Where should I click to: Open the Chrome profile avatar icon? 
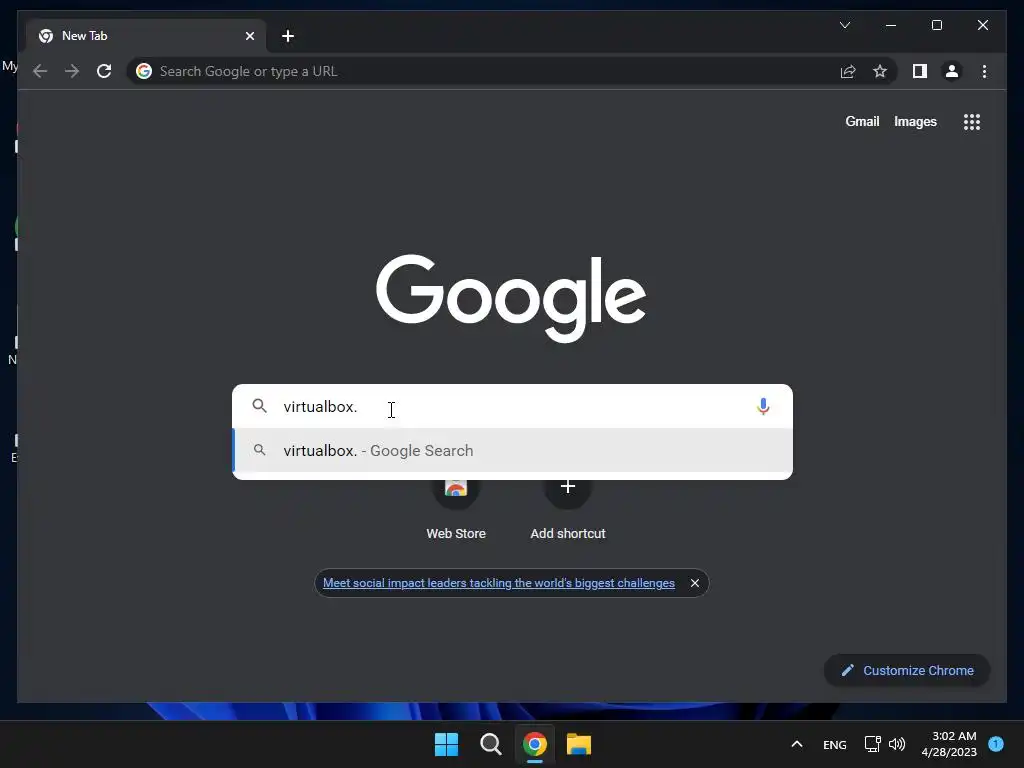coord(952,71)
